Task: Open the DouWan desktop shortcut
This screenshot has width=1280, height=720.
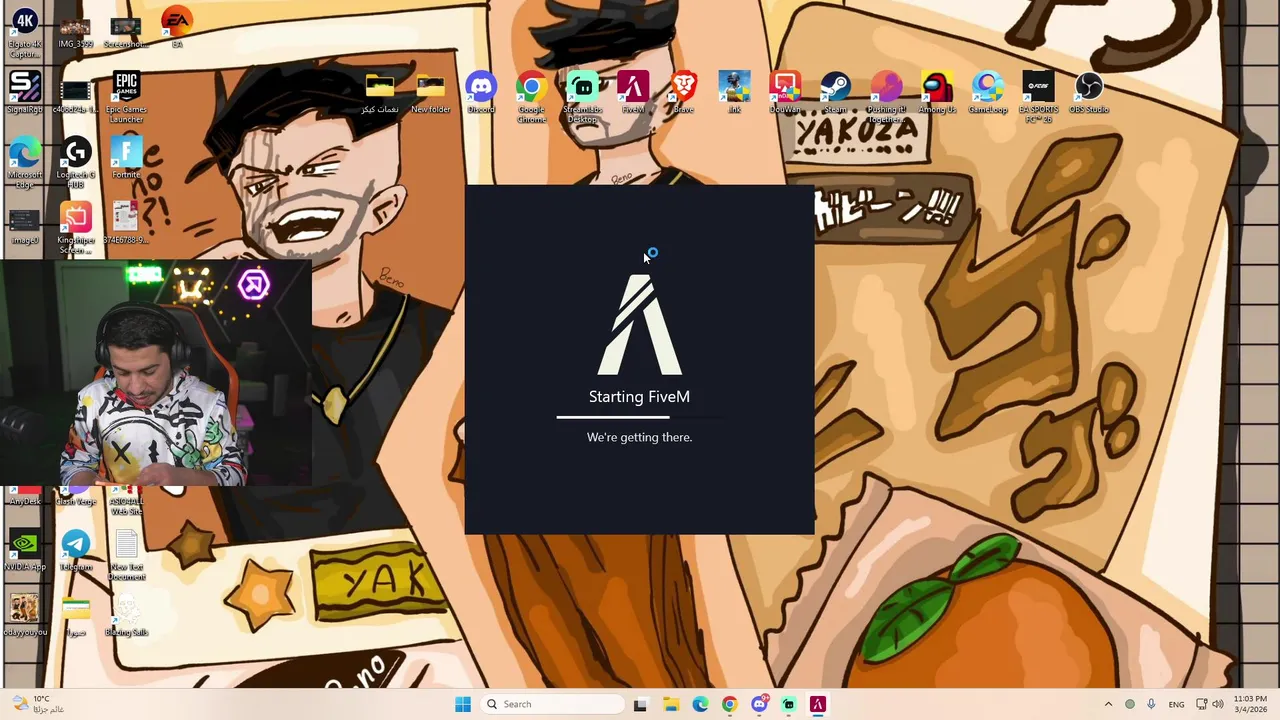Action: tap(785, 92)
